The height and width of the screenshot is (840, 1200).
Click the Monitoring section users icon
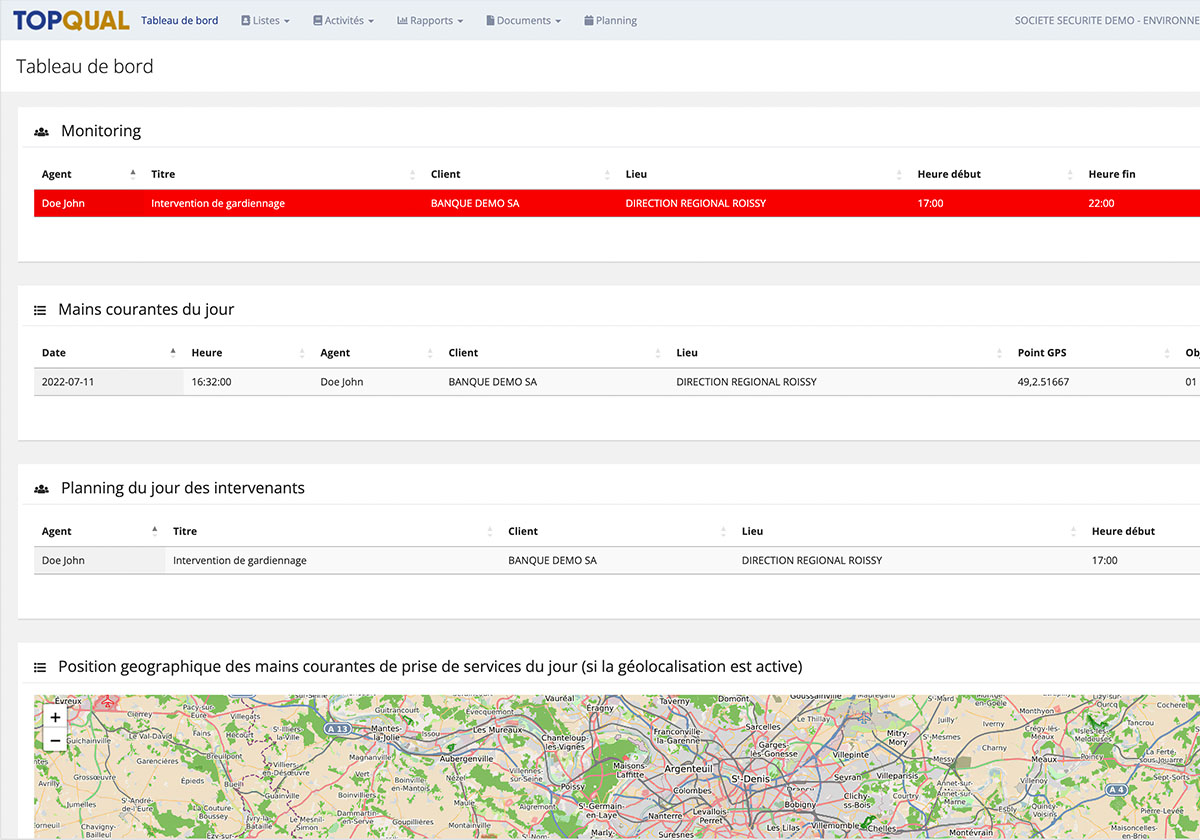pyautogui.click(x=41, y=132)
